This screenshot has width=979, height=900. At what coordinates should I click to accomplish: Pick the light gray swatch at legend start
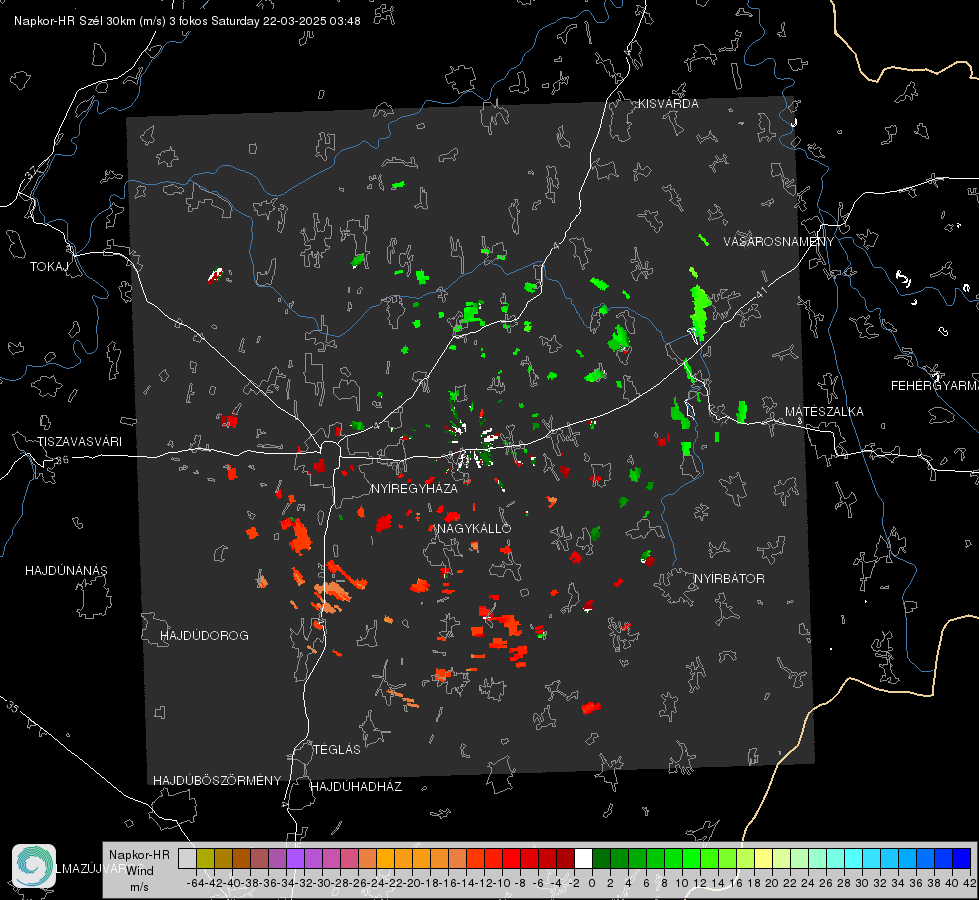pyautogui.click(x=187, y=858)
